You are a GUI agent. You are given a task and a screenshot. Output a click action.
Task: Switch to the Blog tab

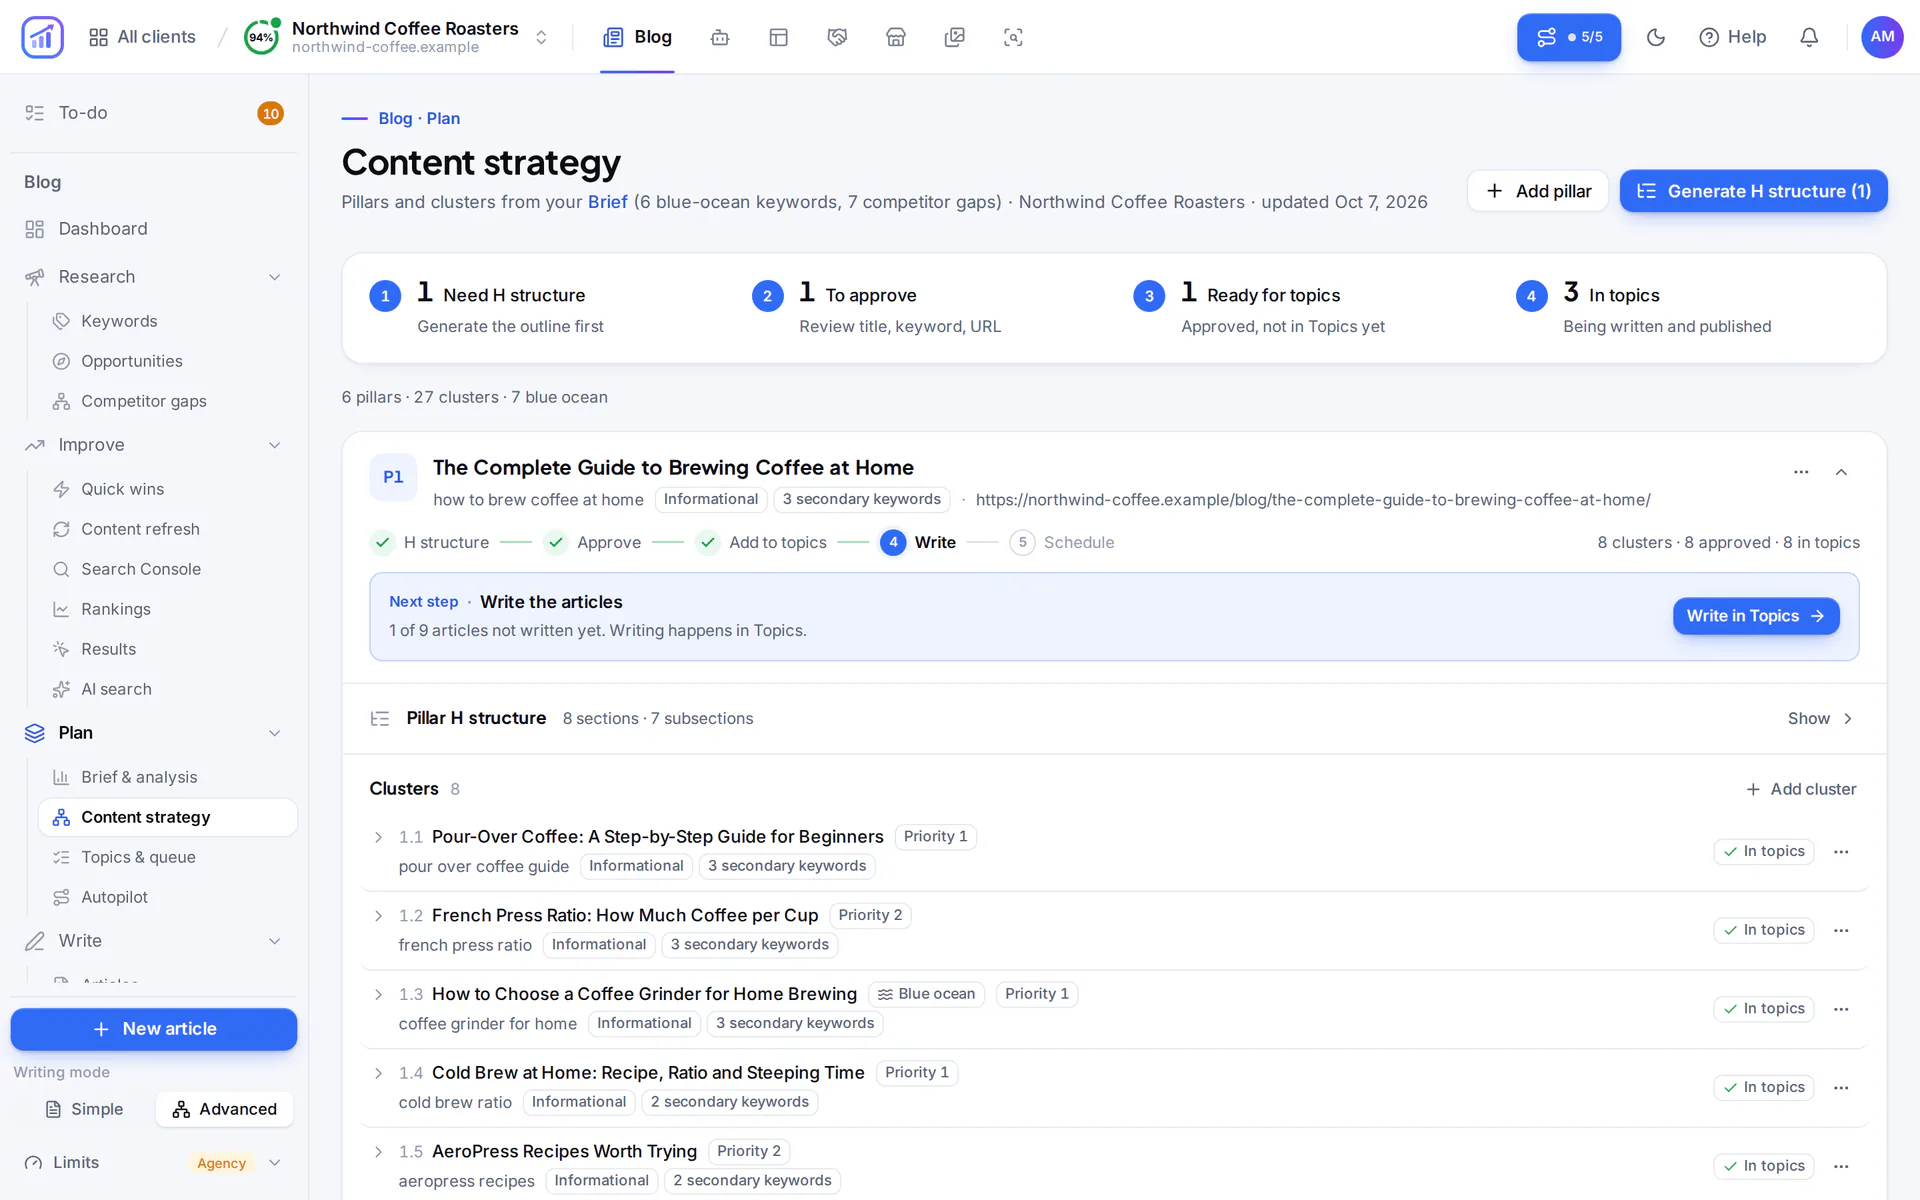coord(637,37)
